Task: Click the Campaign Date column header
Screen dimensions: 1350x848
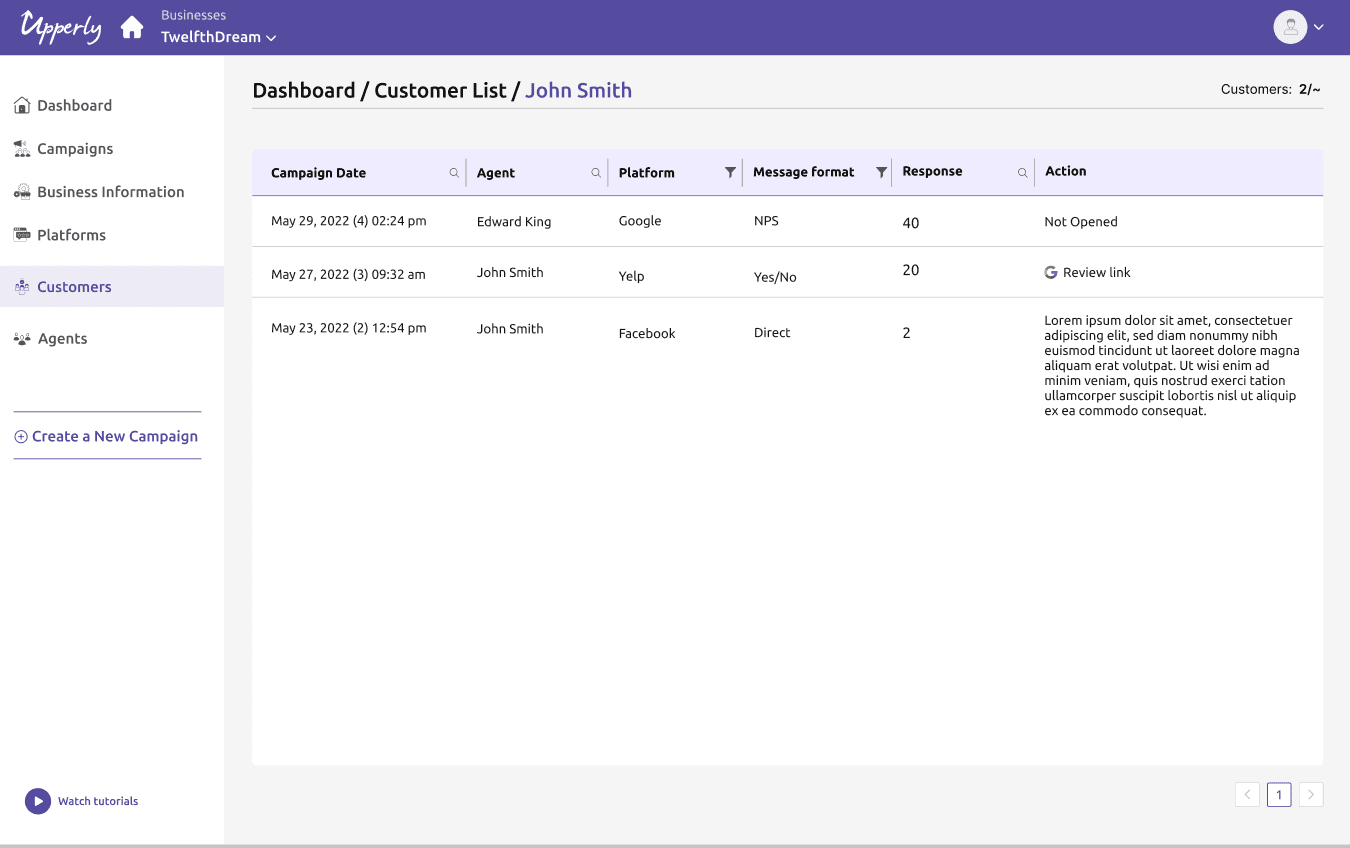Action: 318,172
